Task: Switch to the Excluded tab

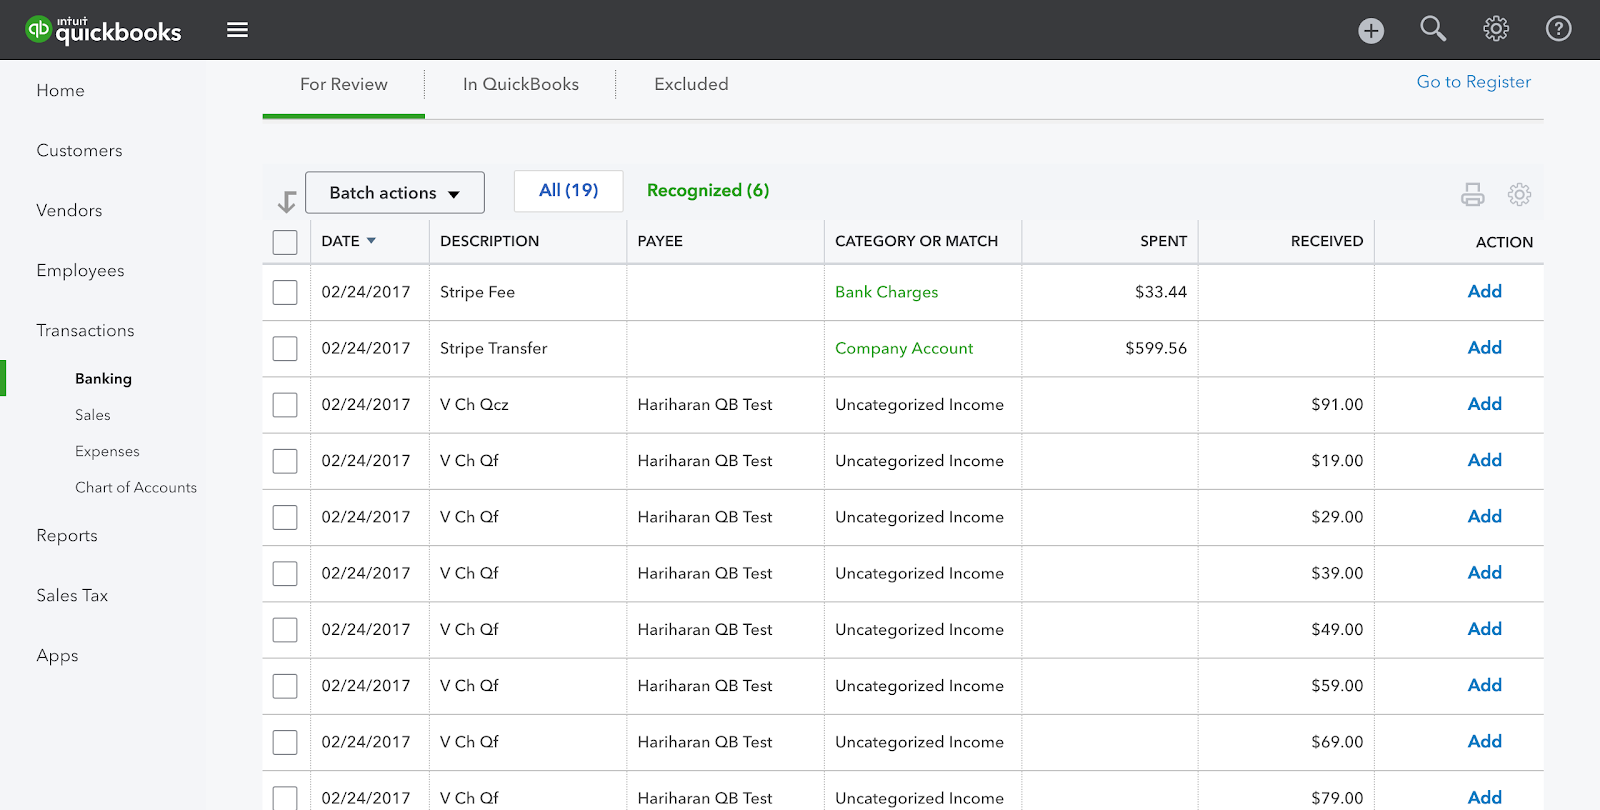Action: 691,85
